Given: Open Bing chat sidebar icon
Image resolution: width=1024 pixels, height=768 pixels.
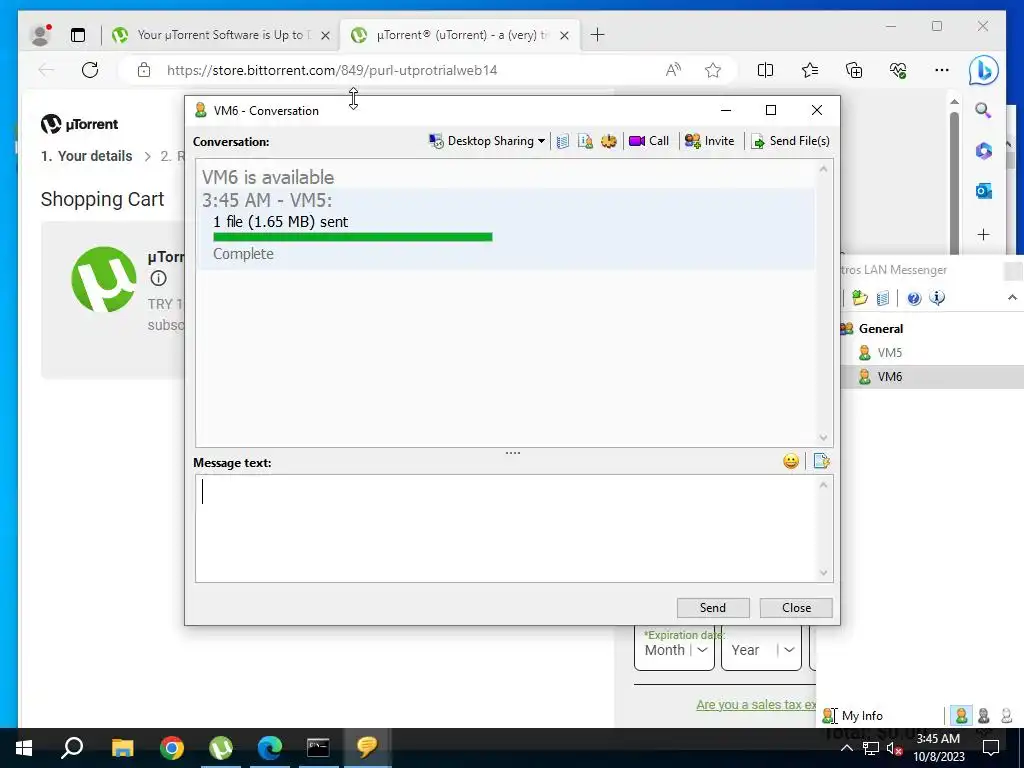Looking at the screenshot, I should click(x=984, y=70).
